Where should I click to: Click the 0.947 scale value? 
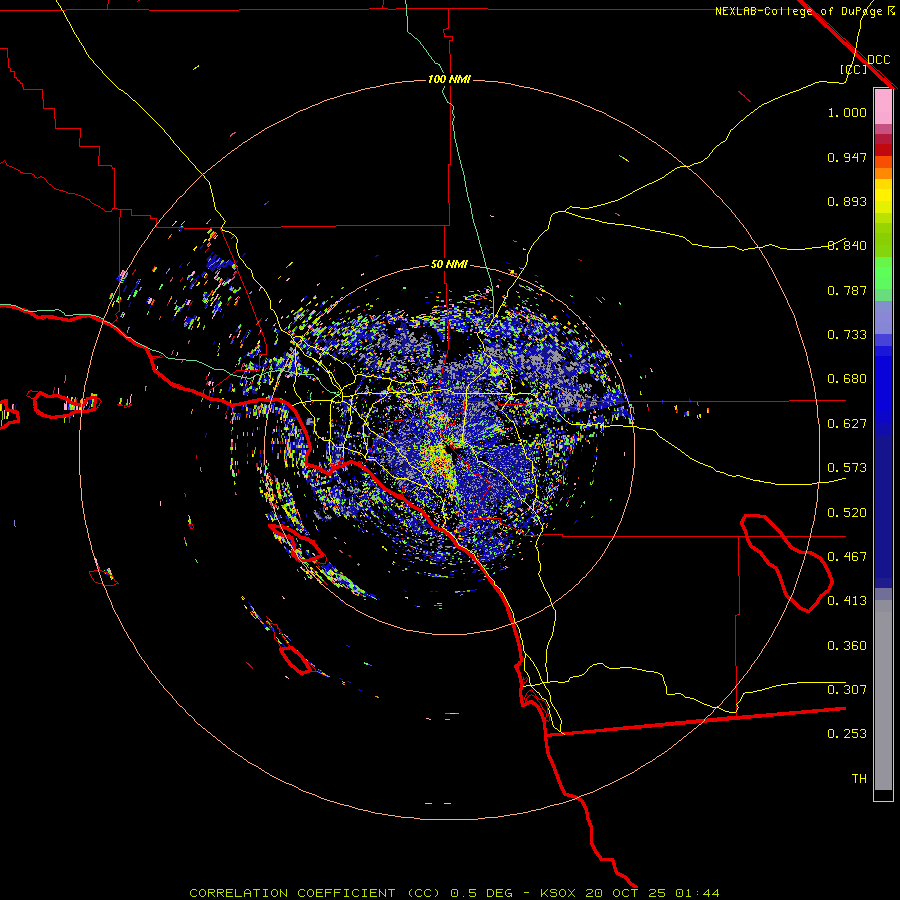847,157
